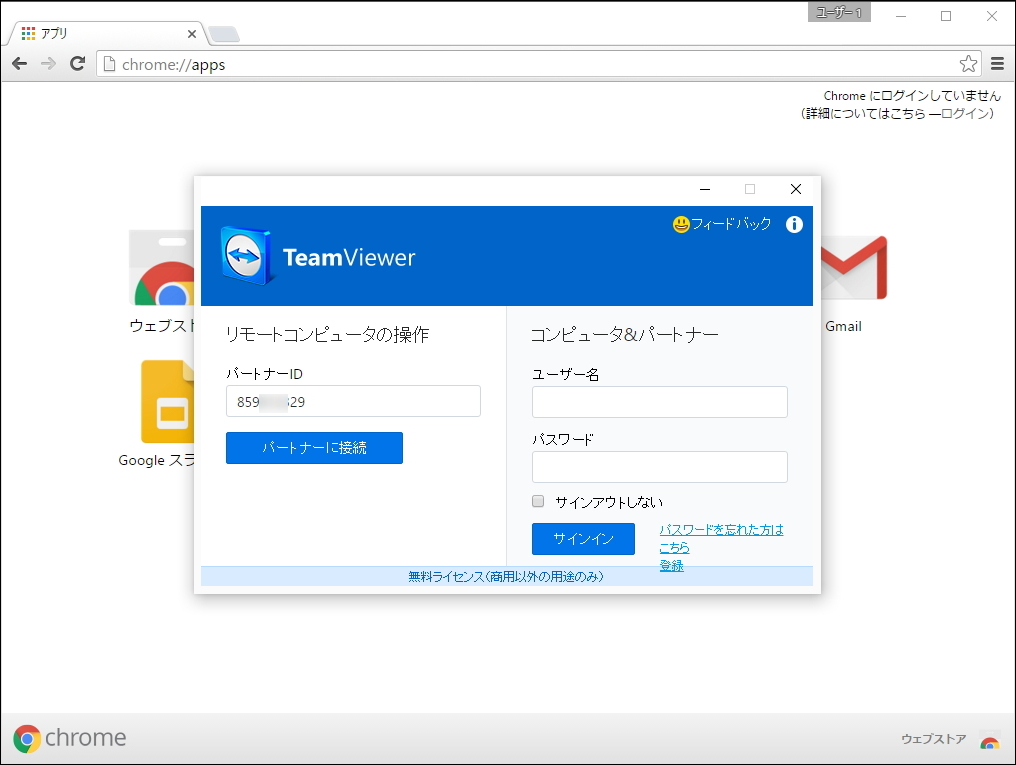
Task: Click the TeamViewer logo in the header
Action: point(244,256)
